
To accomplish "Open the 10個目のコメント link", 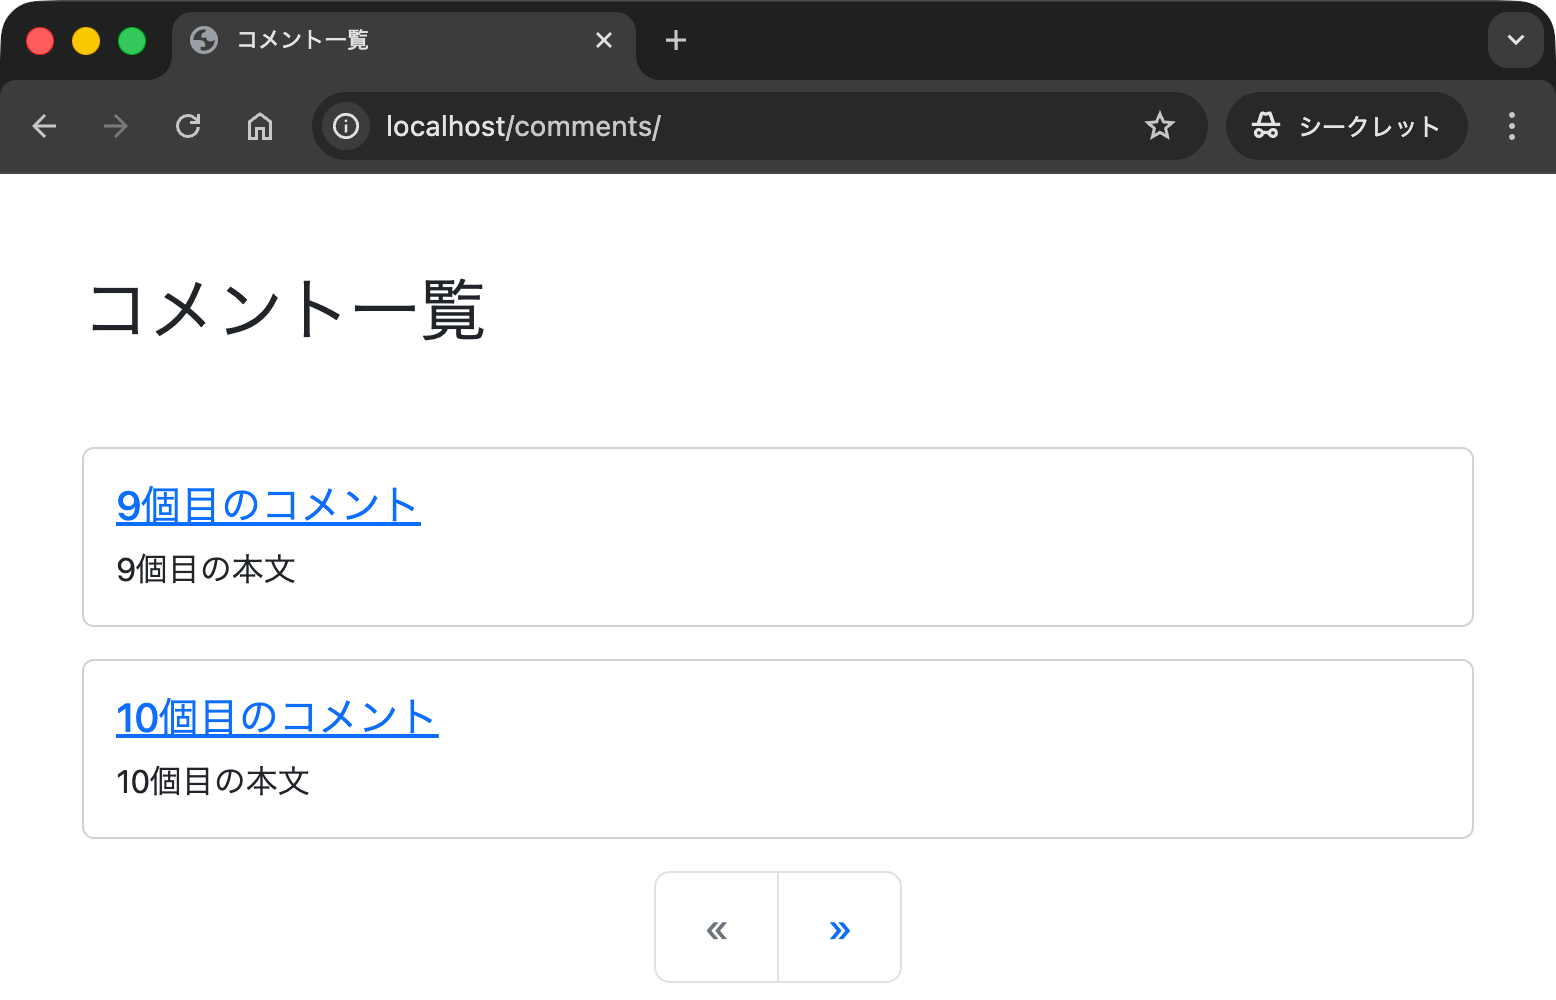I will click(x=277, y=717).
